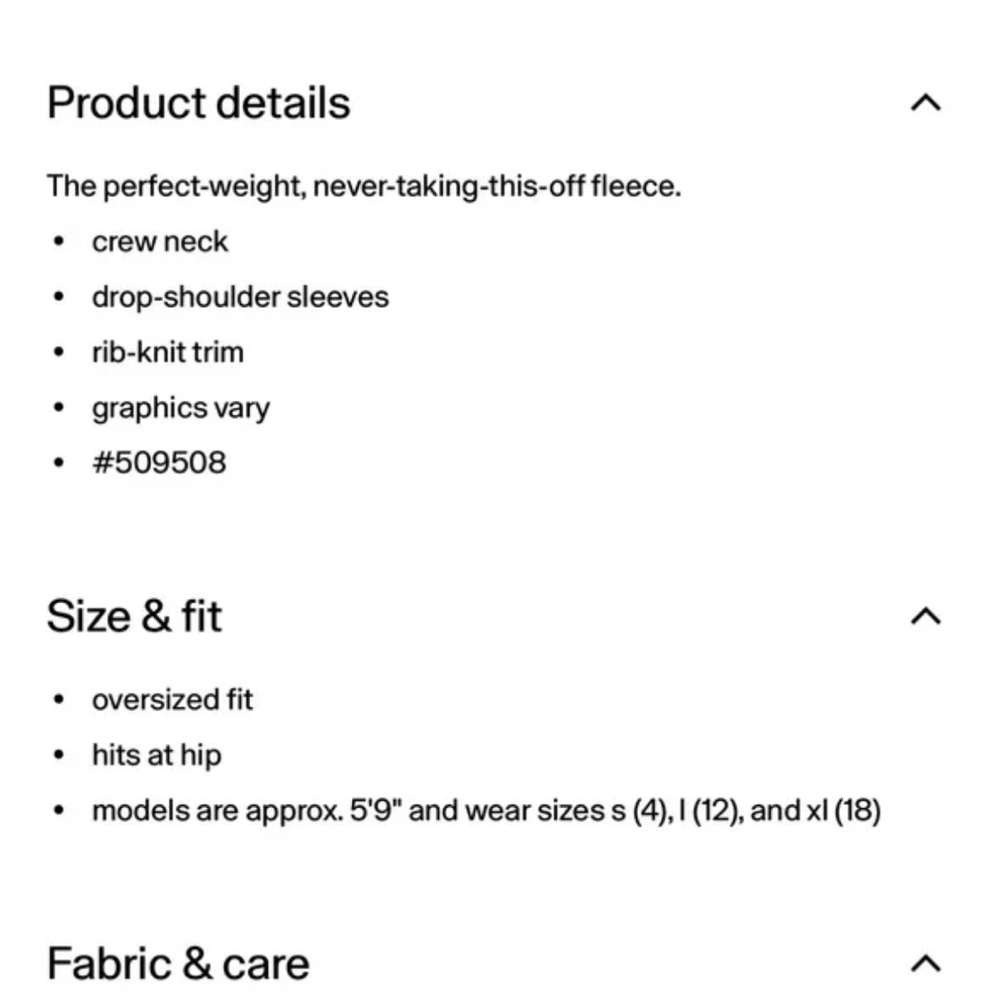Click the perfect-weight fleece description sentence
This screenshot has height=1000, width=1000.
point(363,186)
